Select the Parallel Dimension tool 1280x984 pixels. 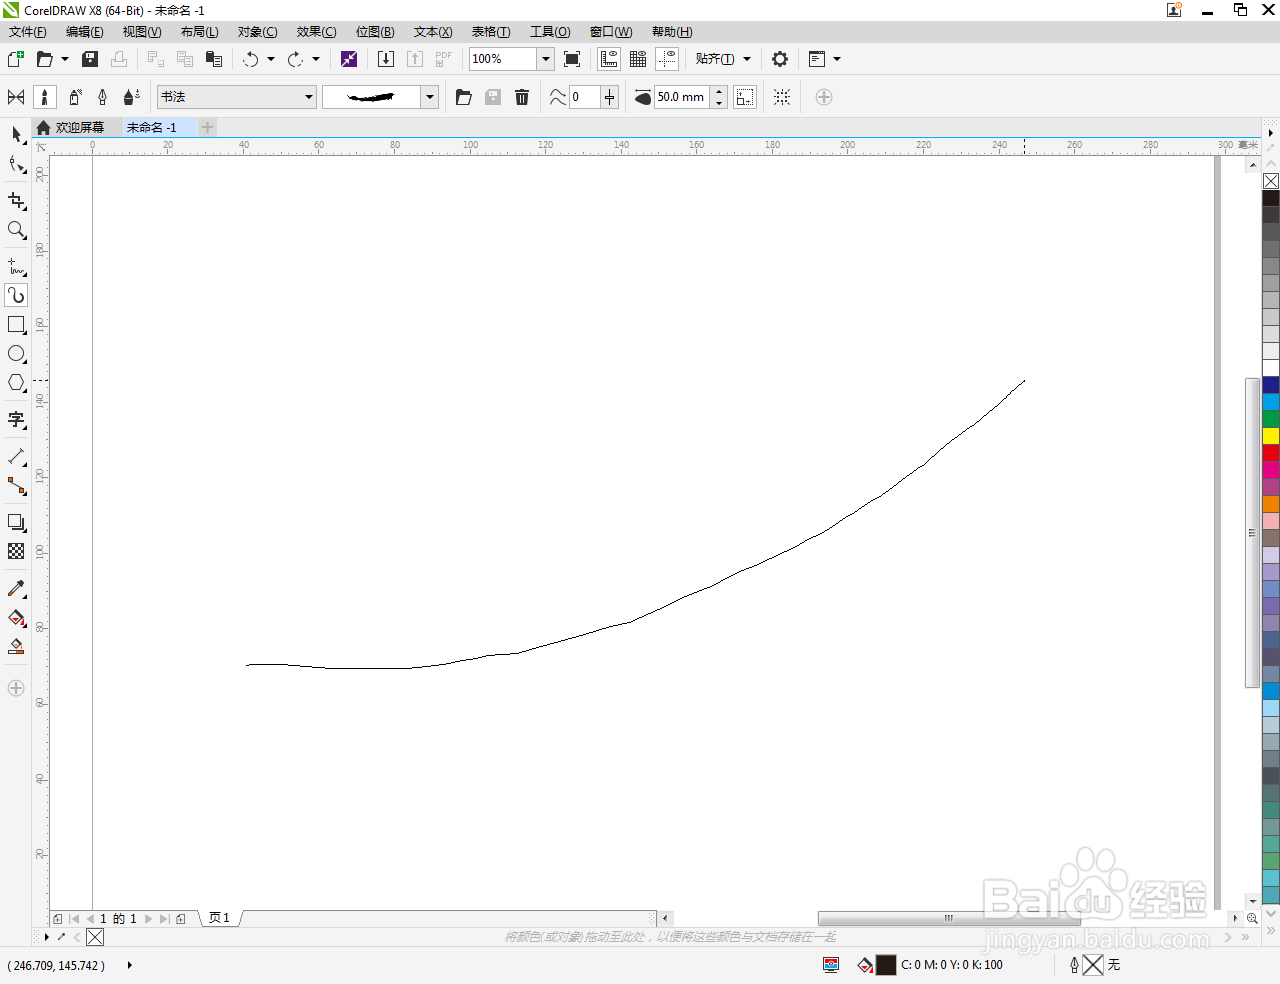[16, 456]
